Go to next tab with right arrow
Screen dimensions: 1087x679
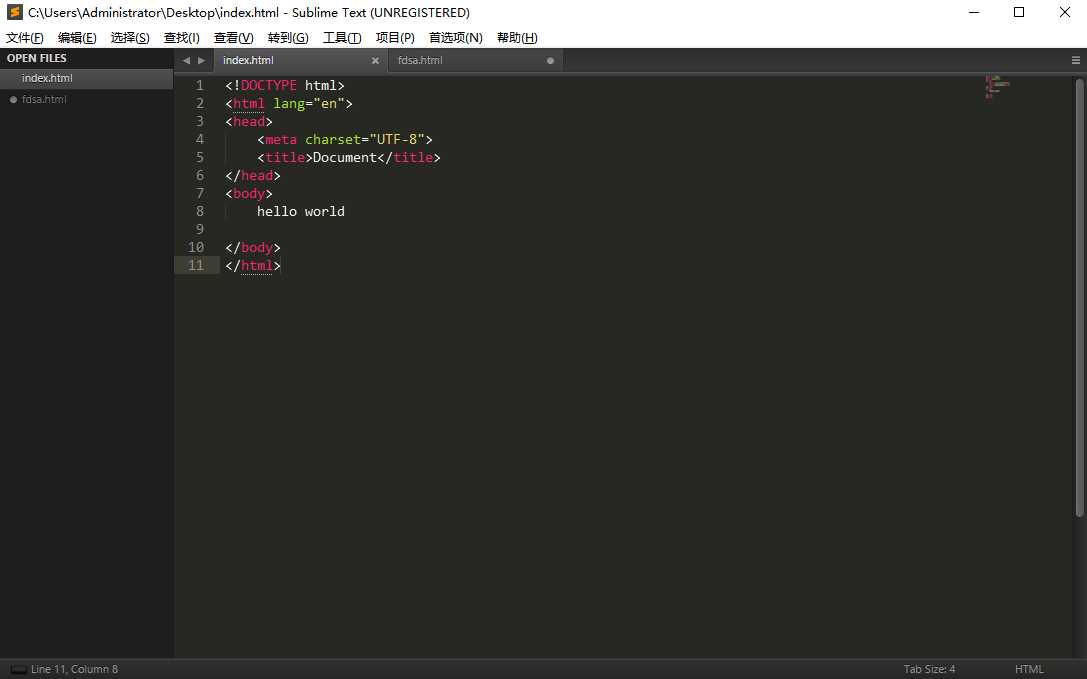pyautogui.click(x=201, y=60)
